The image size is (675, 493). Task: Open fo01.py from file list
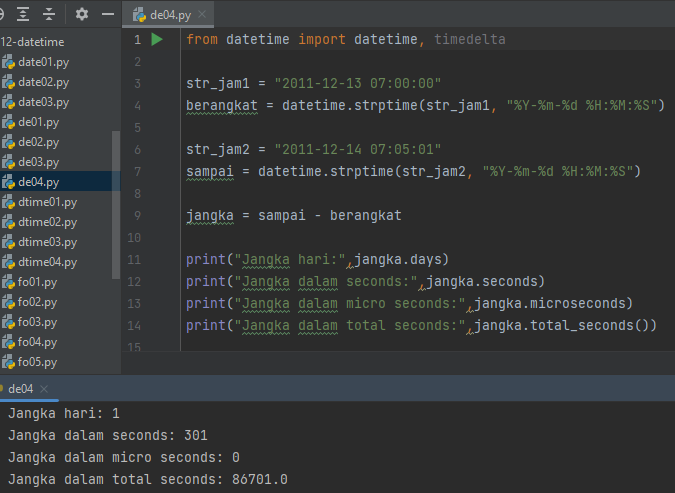pyautogui.click(x=37, y=282)
